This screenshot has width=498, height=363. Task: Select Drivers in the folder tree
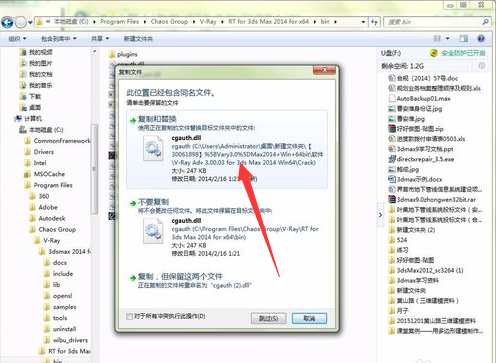44,152
